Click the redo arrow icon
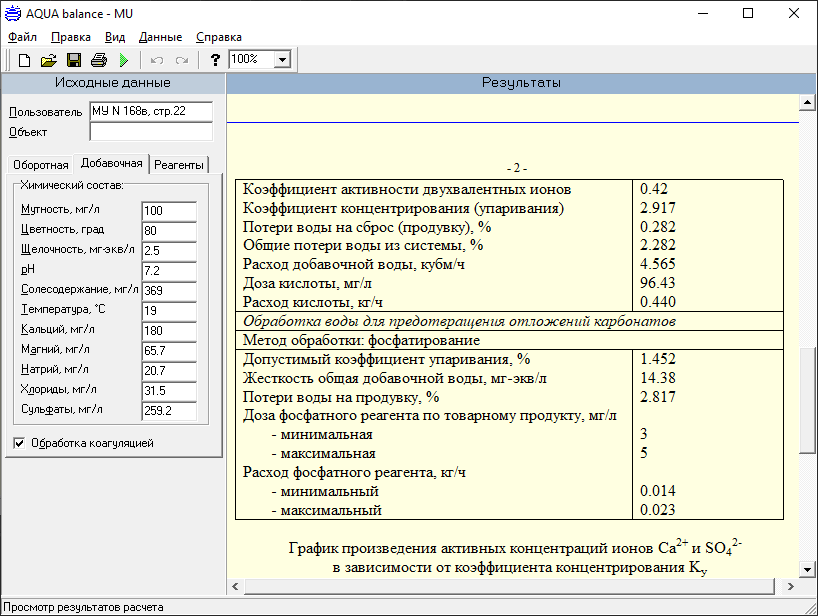 182,60
